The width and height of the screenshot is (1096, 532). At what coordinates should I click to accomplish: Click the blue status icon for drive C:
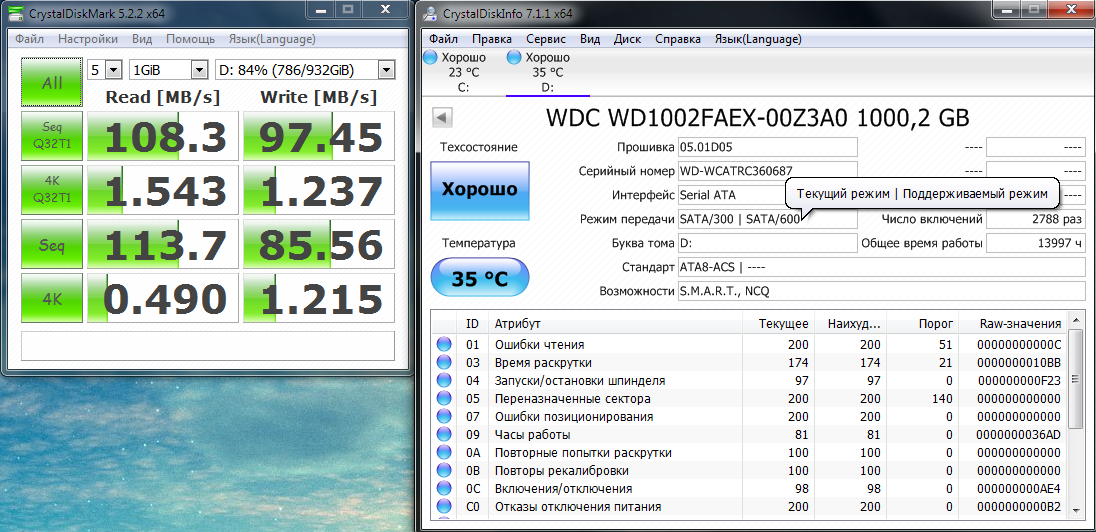pos(431,57)
